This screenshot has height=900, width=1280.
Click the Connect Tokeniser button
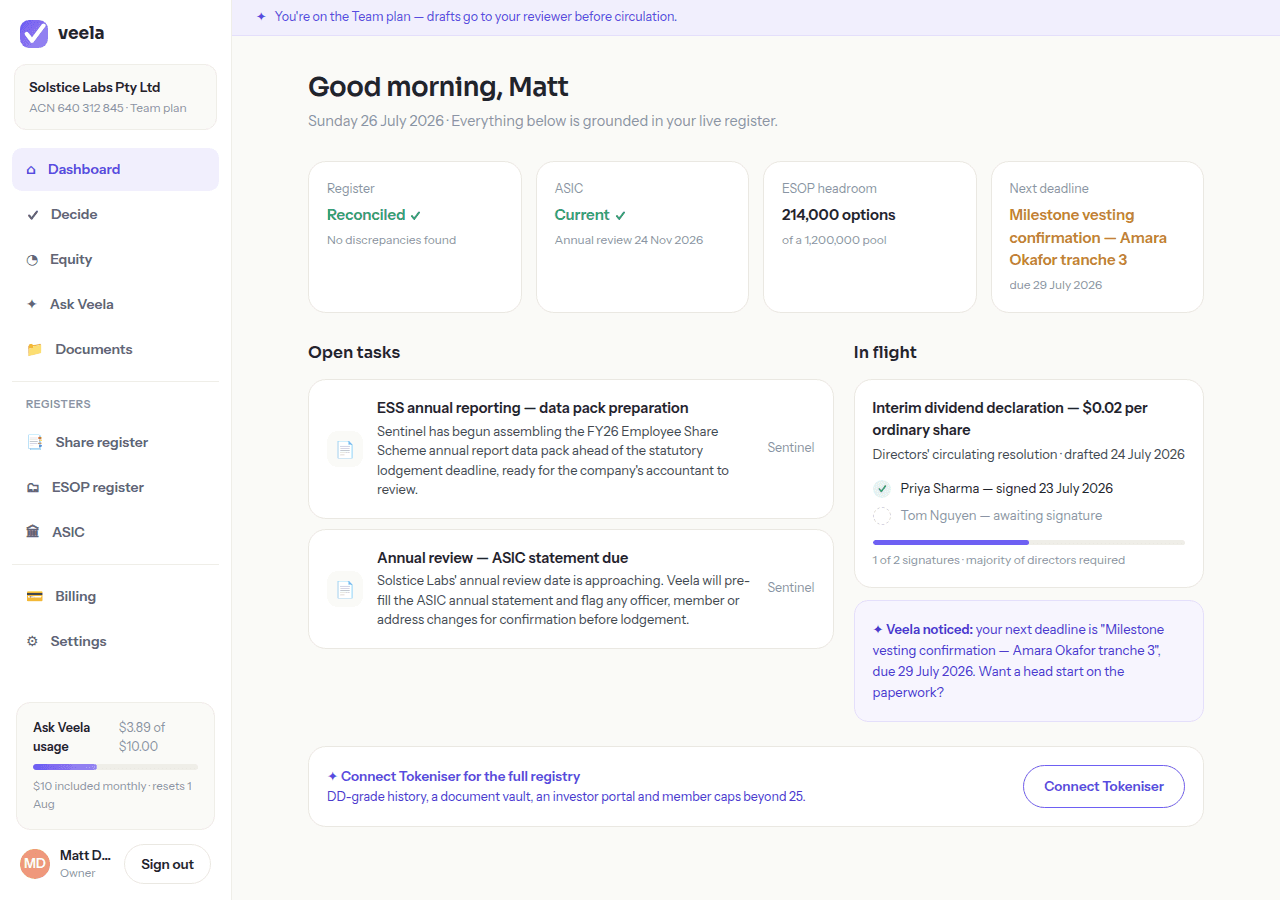[x=1104, y=787]
